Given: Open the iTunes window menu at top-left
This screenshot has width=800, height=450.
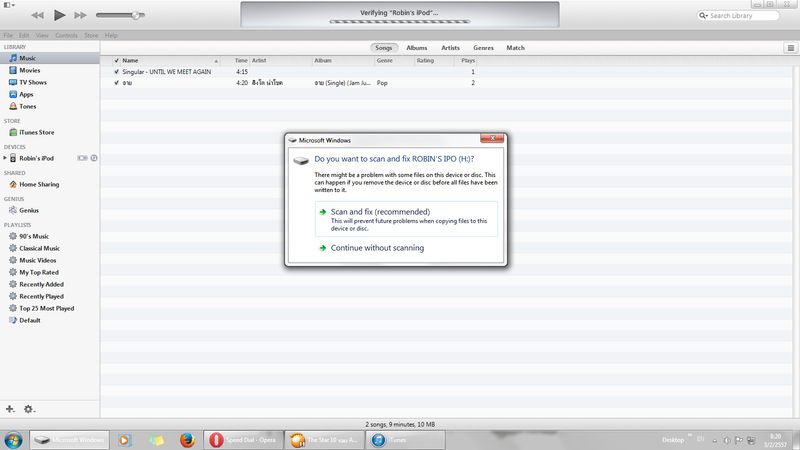Looking at the screenshot, I should [x=9, y=5].
